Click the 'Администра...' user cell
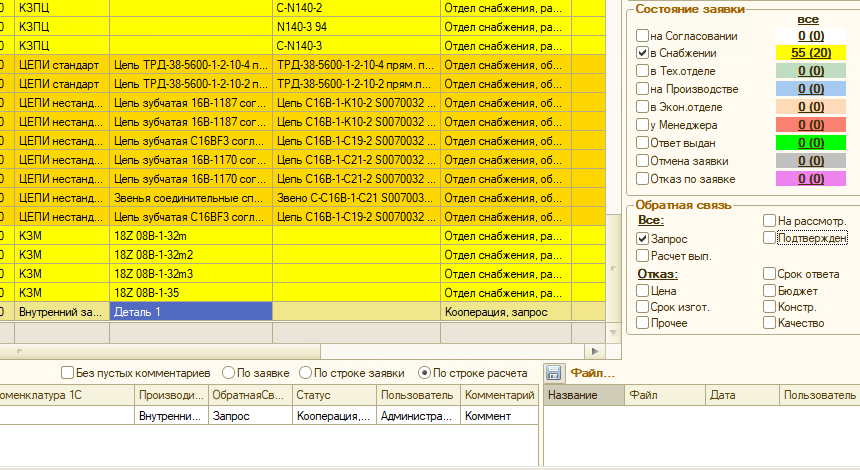This screenshot has height=470, width=860. [x=418, y=416]
